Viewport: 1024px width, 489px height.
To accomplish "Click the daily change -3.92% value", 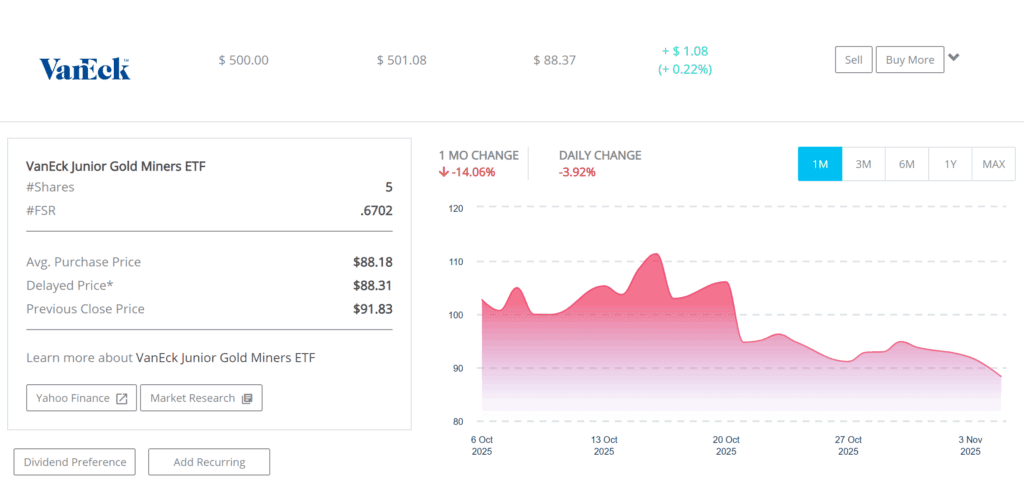I will pyautogui.click(x=577, y=172).
